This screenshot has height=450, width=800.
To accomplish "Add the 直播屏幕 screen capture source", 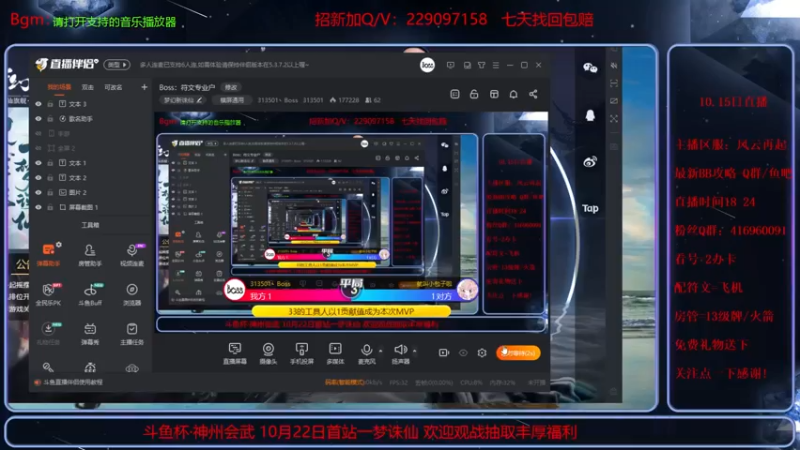I will (x=235, y=353).
